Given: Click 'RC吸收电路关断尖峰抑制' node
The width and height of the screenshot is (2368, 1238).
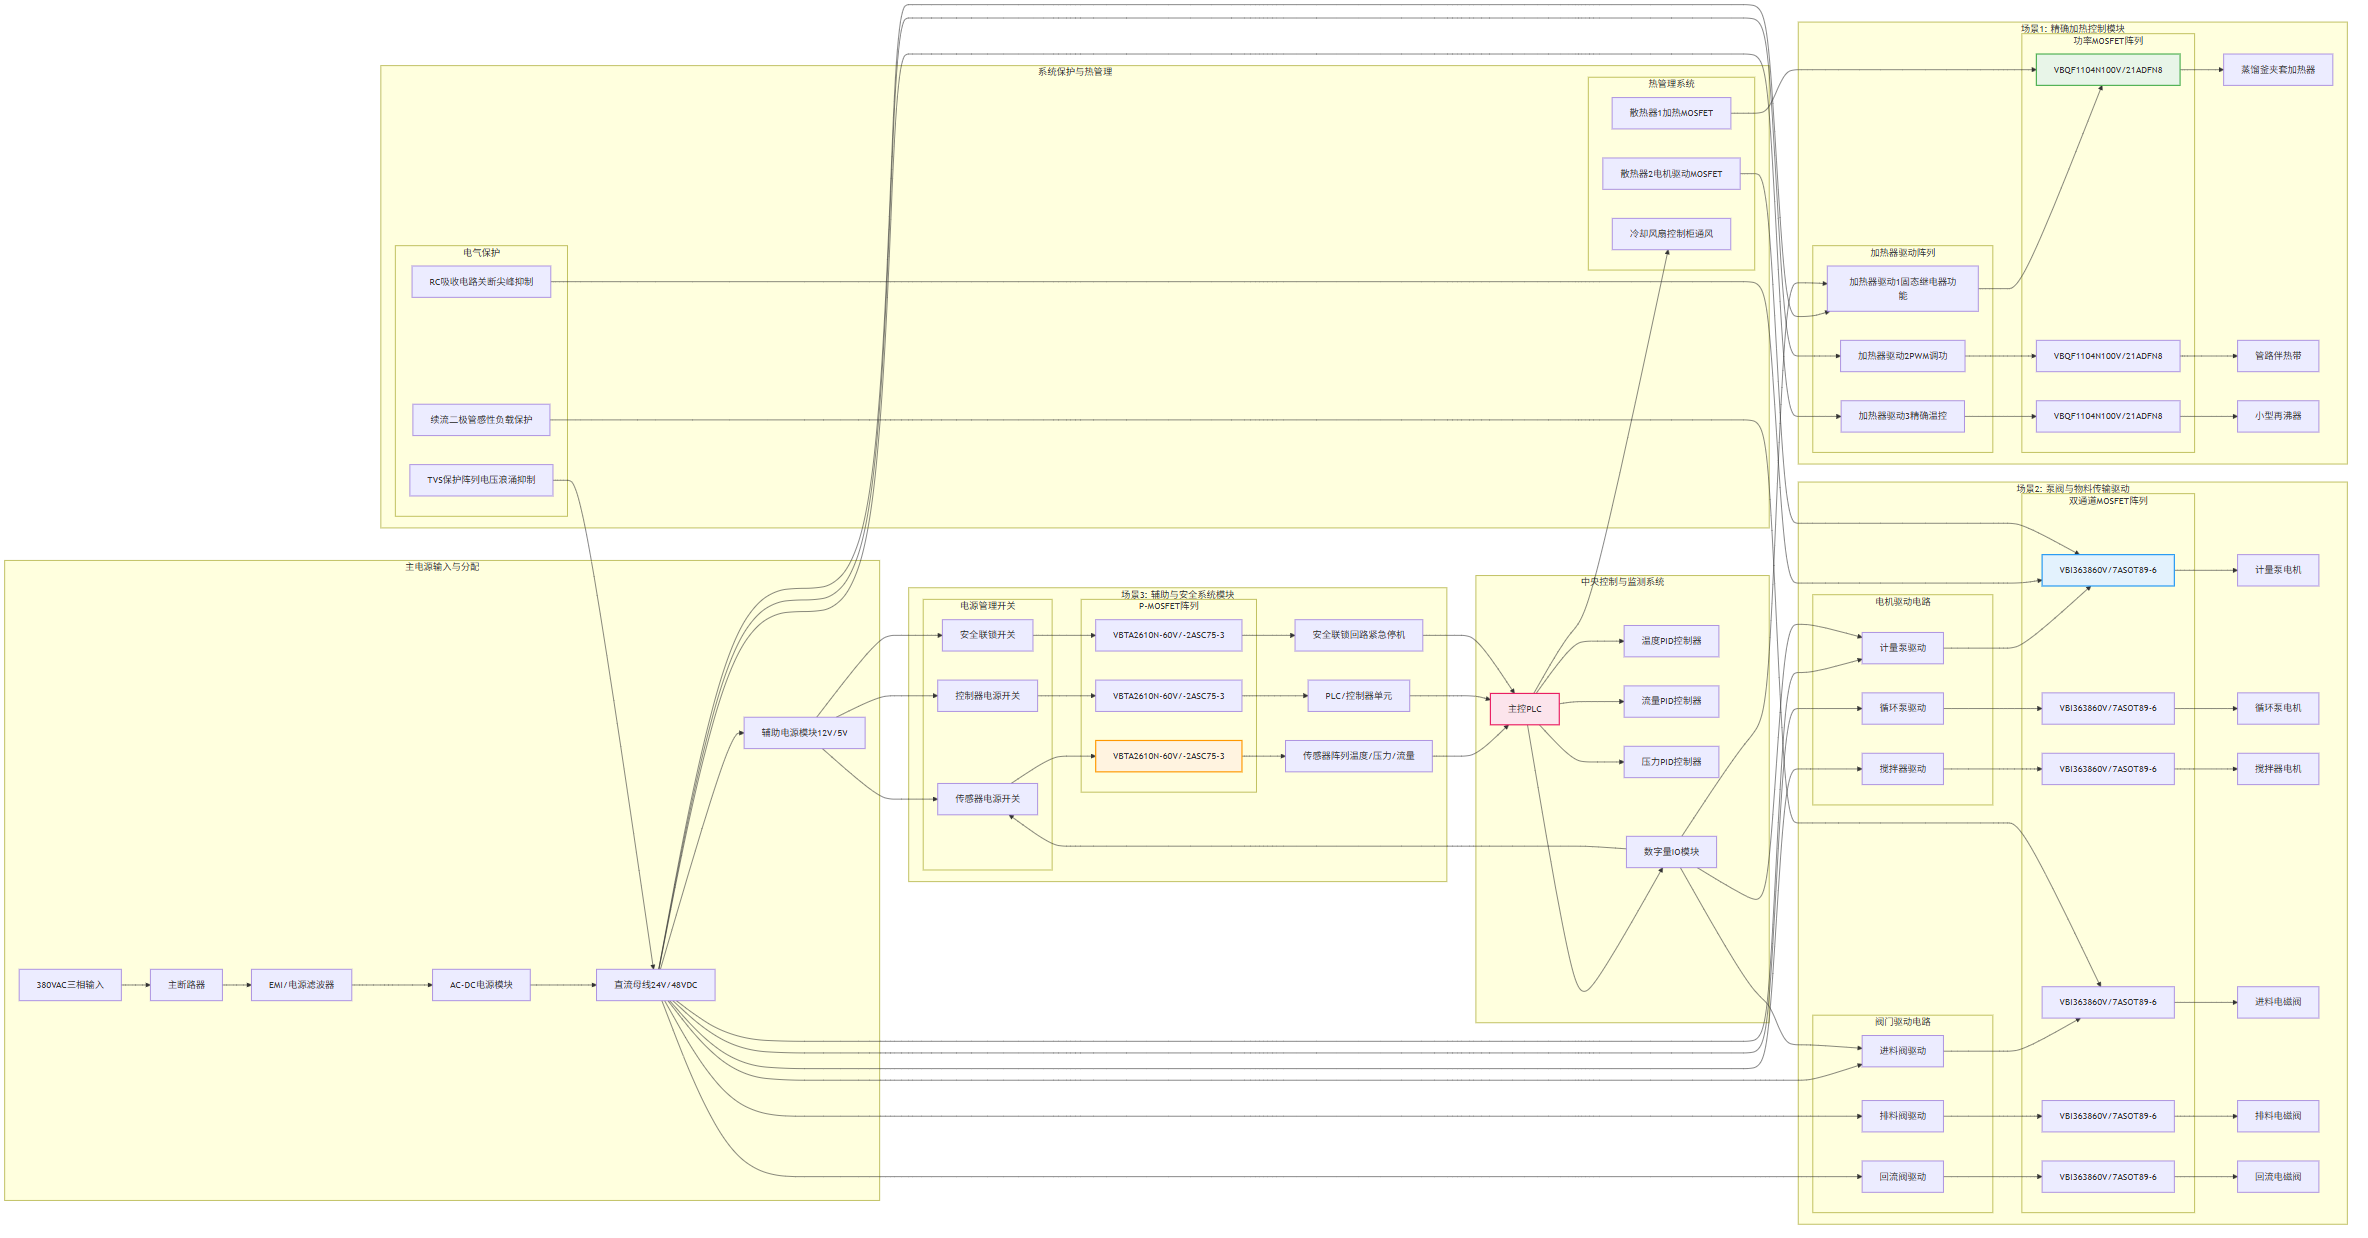Looking at the screenshot, I should pyautogui.click(x=481, y=282).
